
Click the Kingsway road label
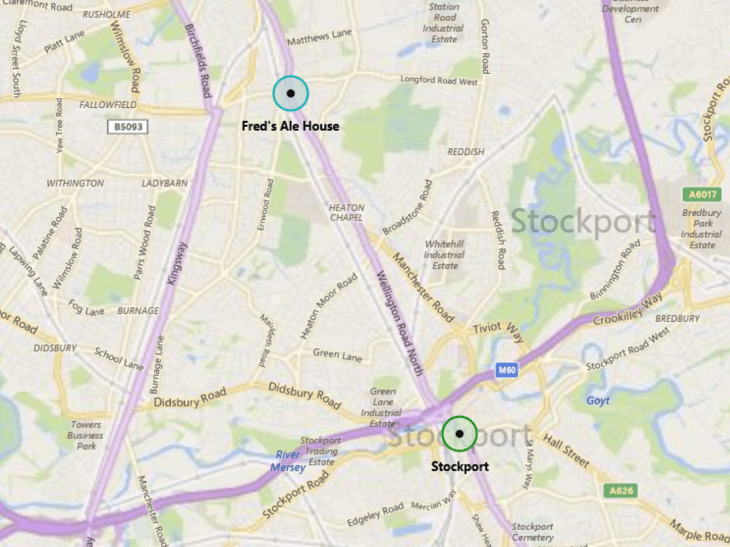pos(176,263)
